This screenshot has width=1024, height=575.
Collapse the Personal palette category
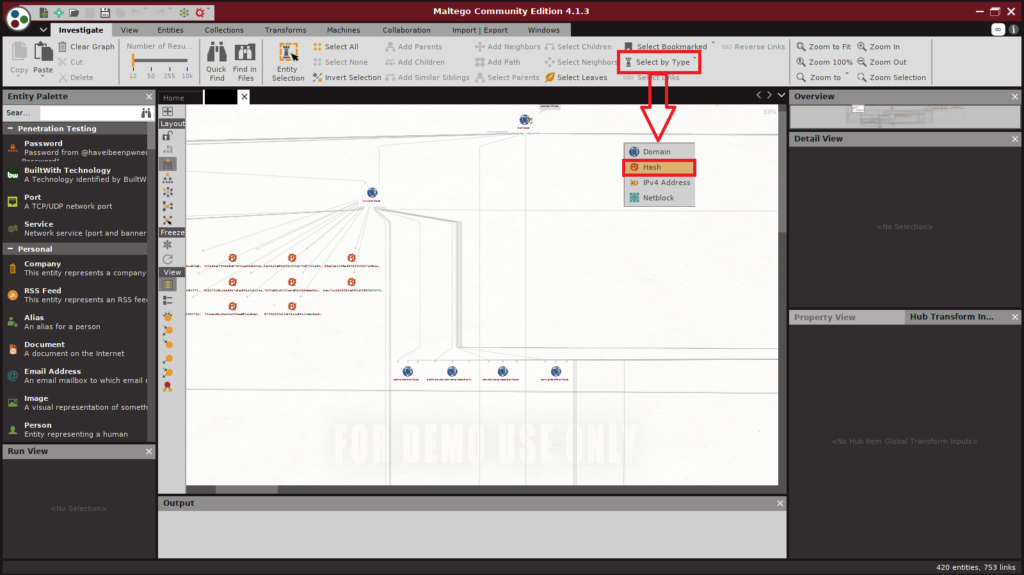(x=10, y=248)
